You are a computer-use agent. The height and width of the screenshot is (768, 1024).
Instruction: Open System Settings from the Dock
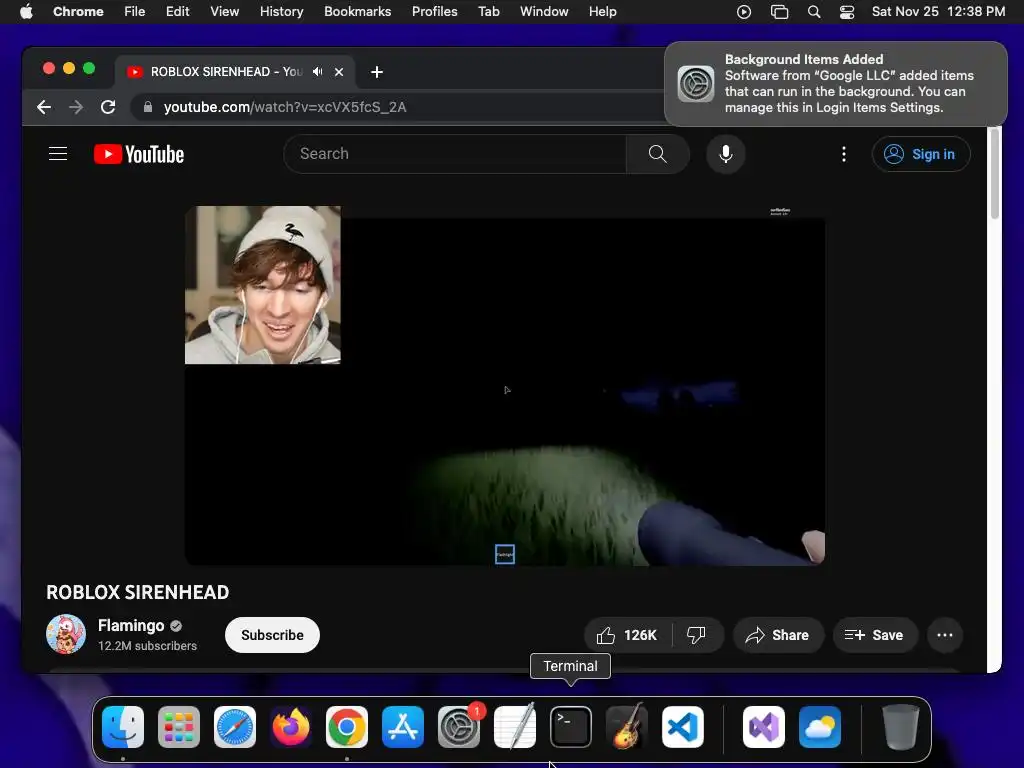459,727
